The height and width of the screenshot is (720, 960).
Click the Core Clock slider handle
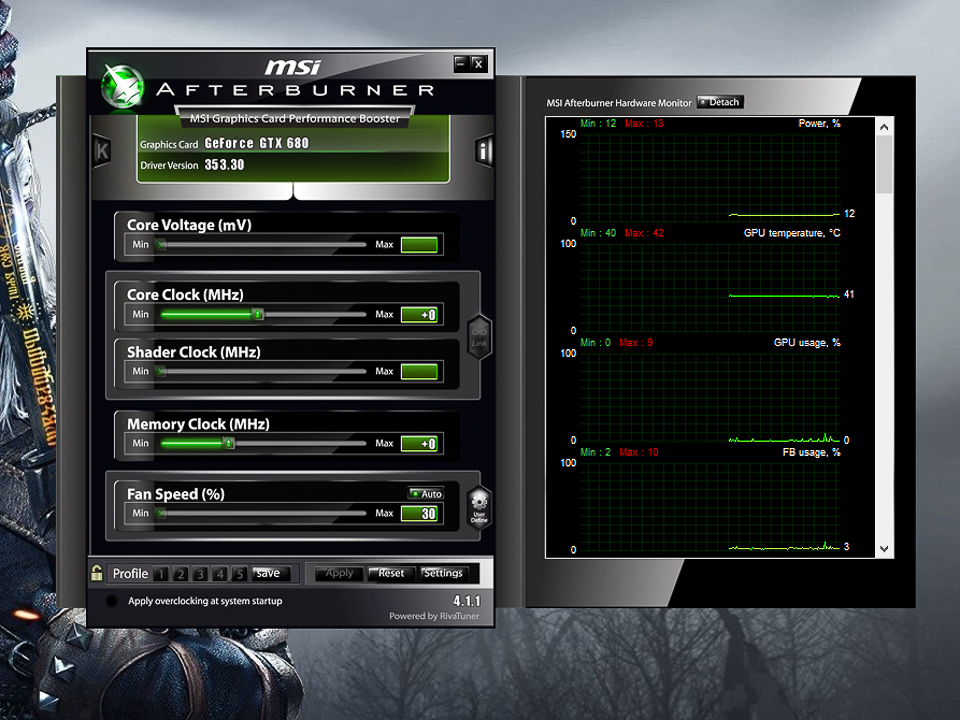(258, 314)
